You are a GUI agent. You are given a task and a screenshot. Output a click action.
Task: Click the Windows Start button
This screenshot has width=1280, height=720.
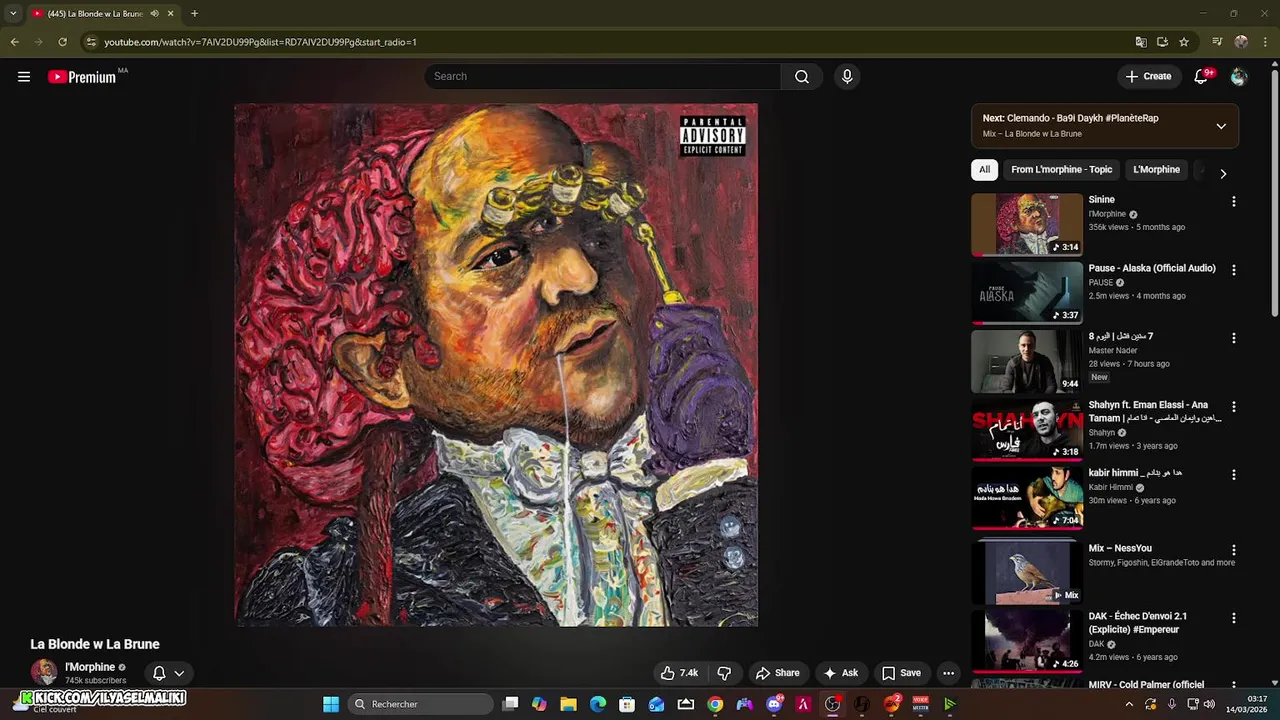point(331,704)
